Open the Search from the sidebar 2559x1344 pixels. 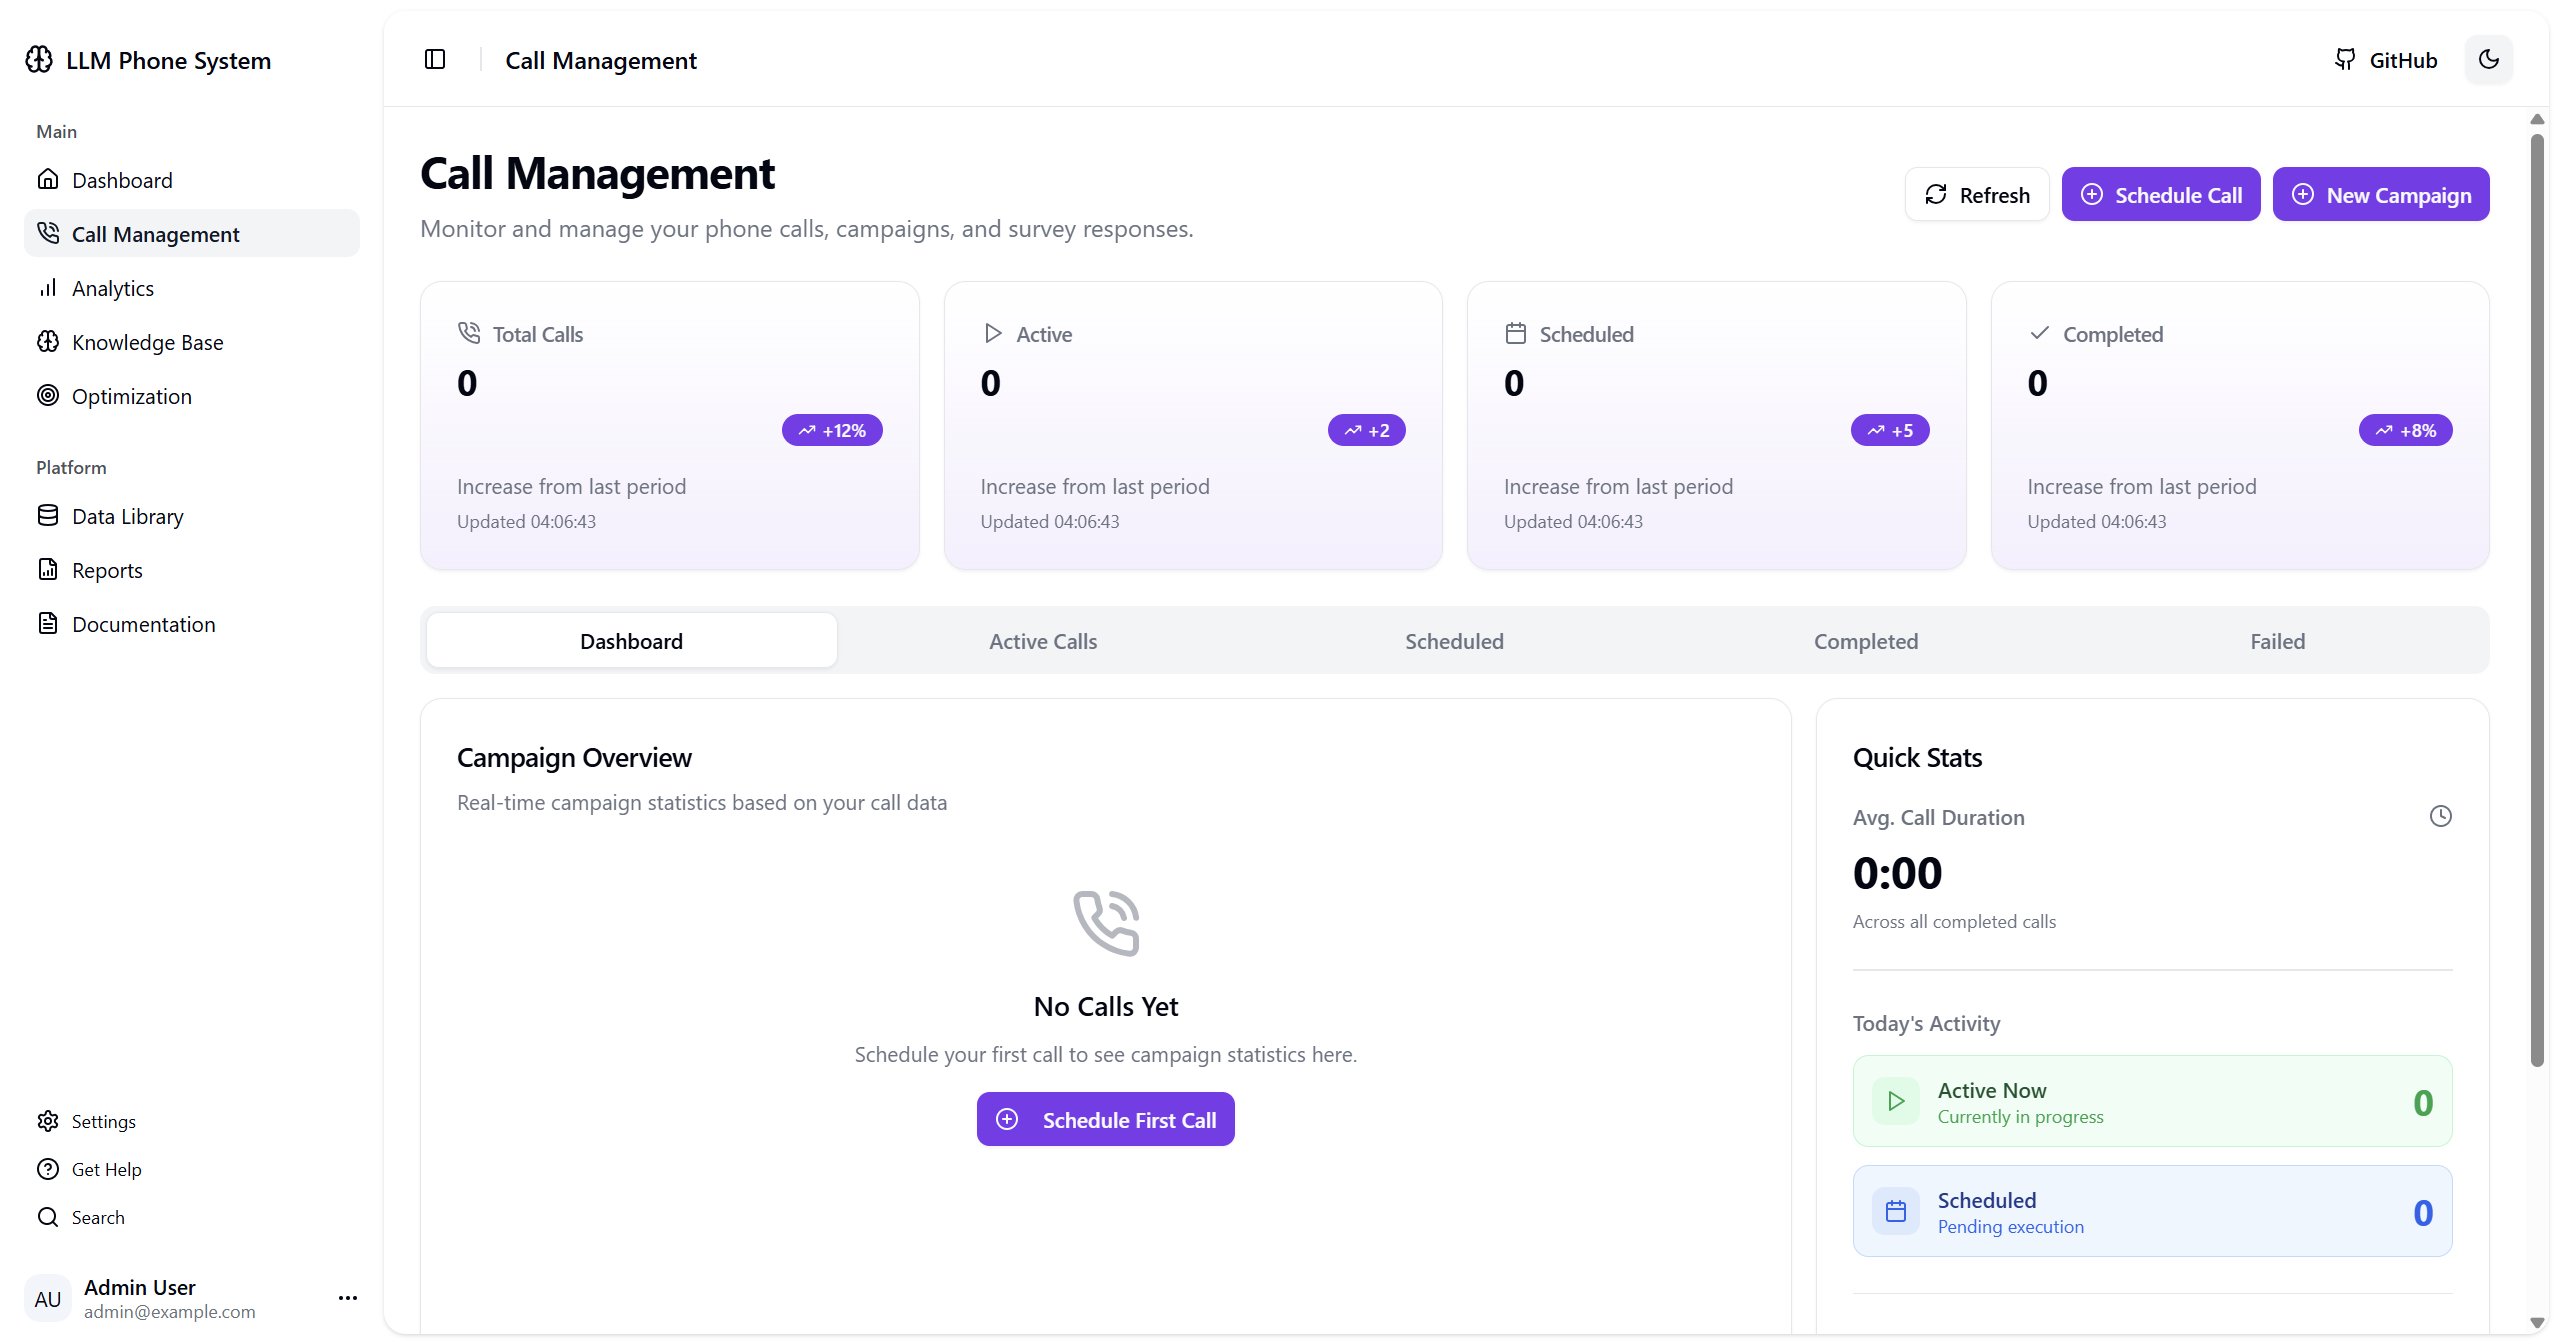coord(99,1216)
